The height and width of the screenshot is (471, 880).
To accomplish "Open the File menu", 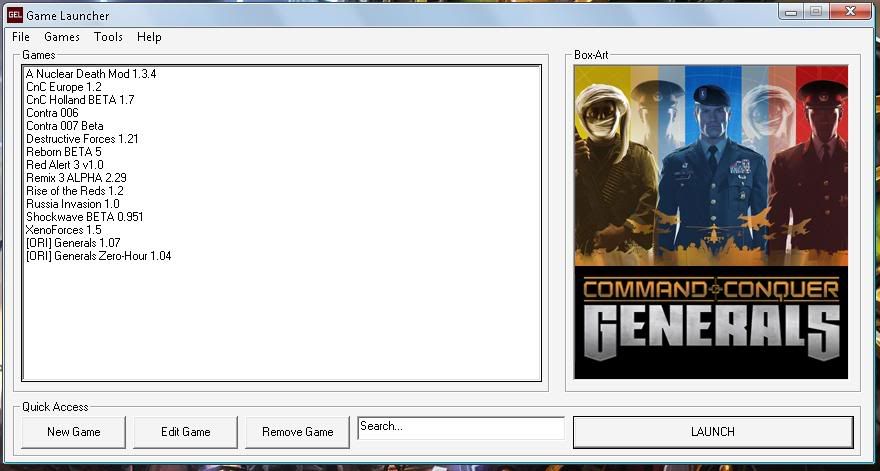I will pos(21,37).
